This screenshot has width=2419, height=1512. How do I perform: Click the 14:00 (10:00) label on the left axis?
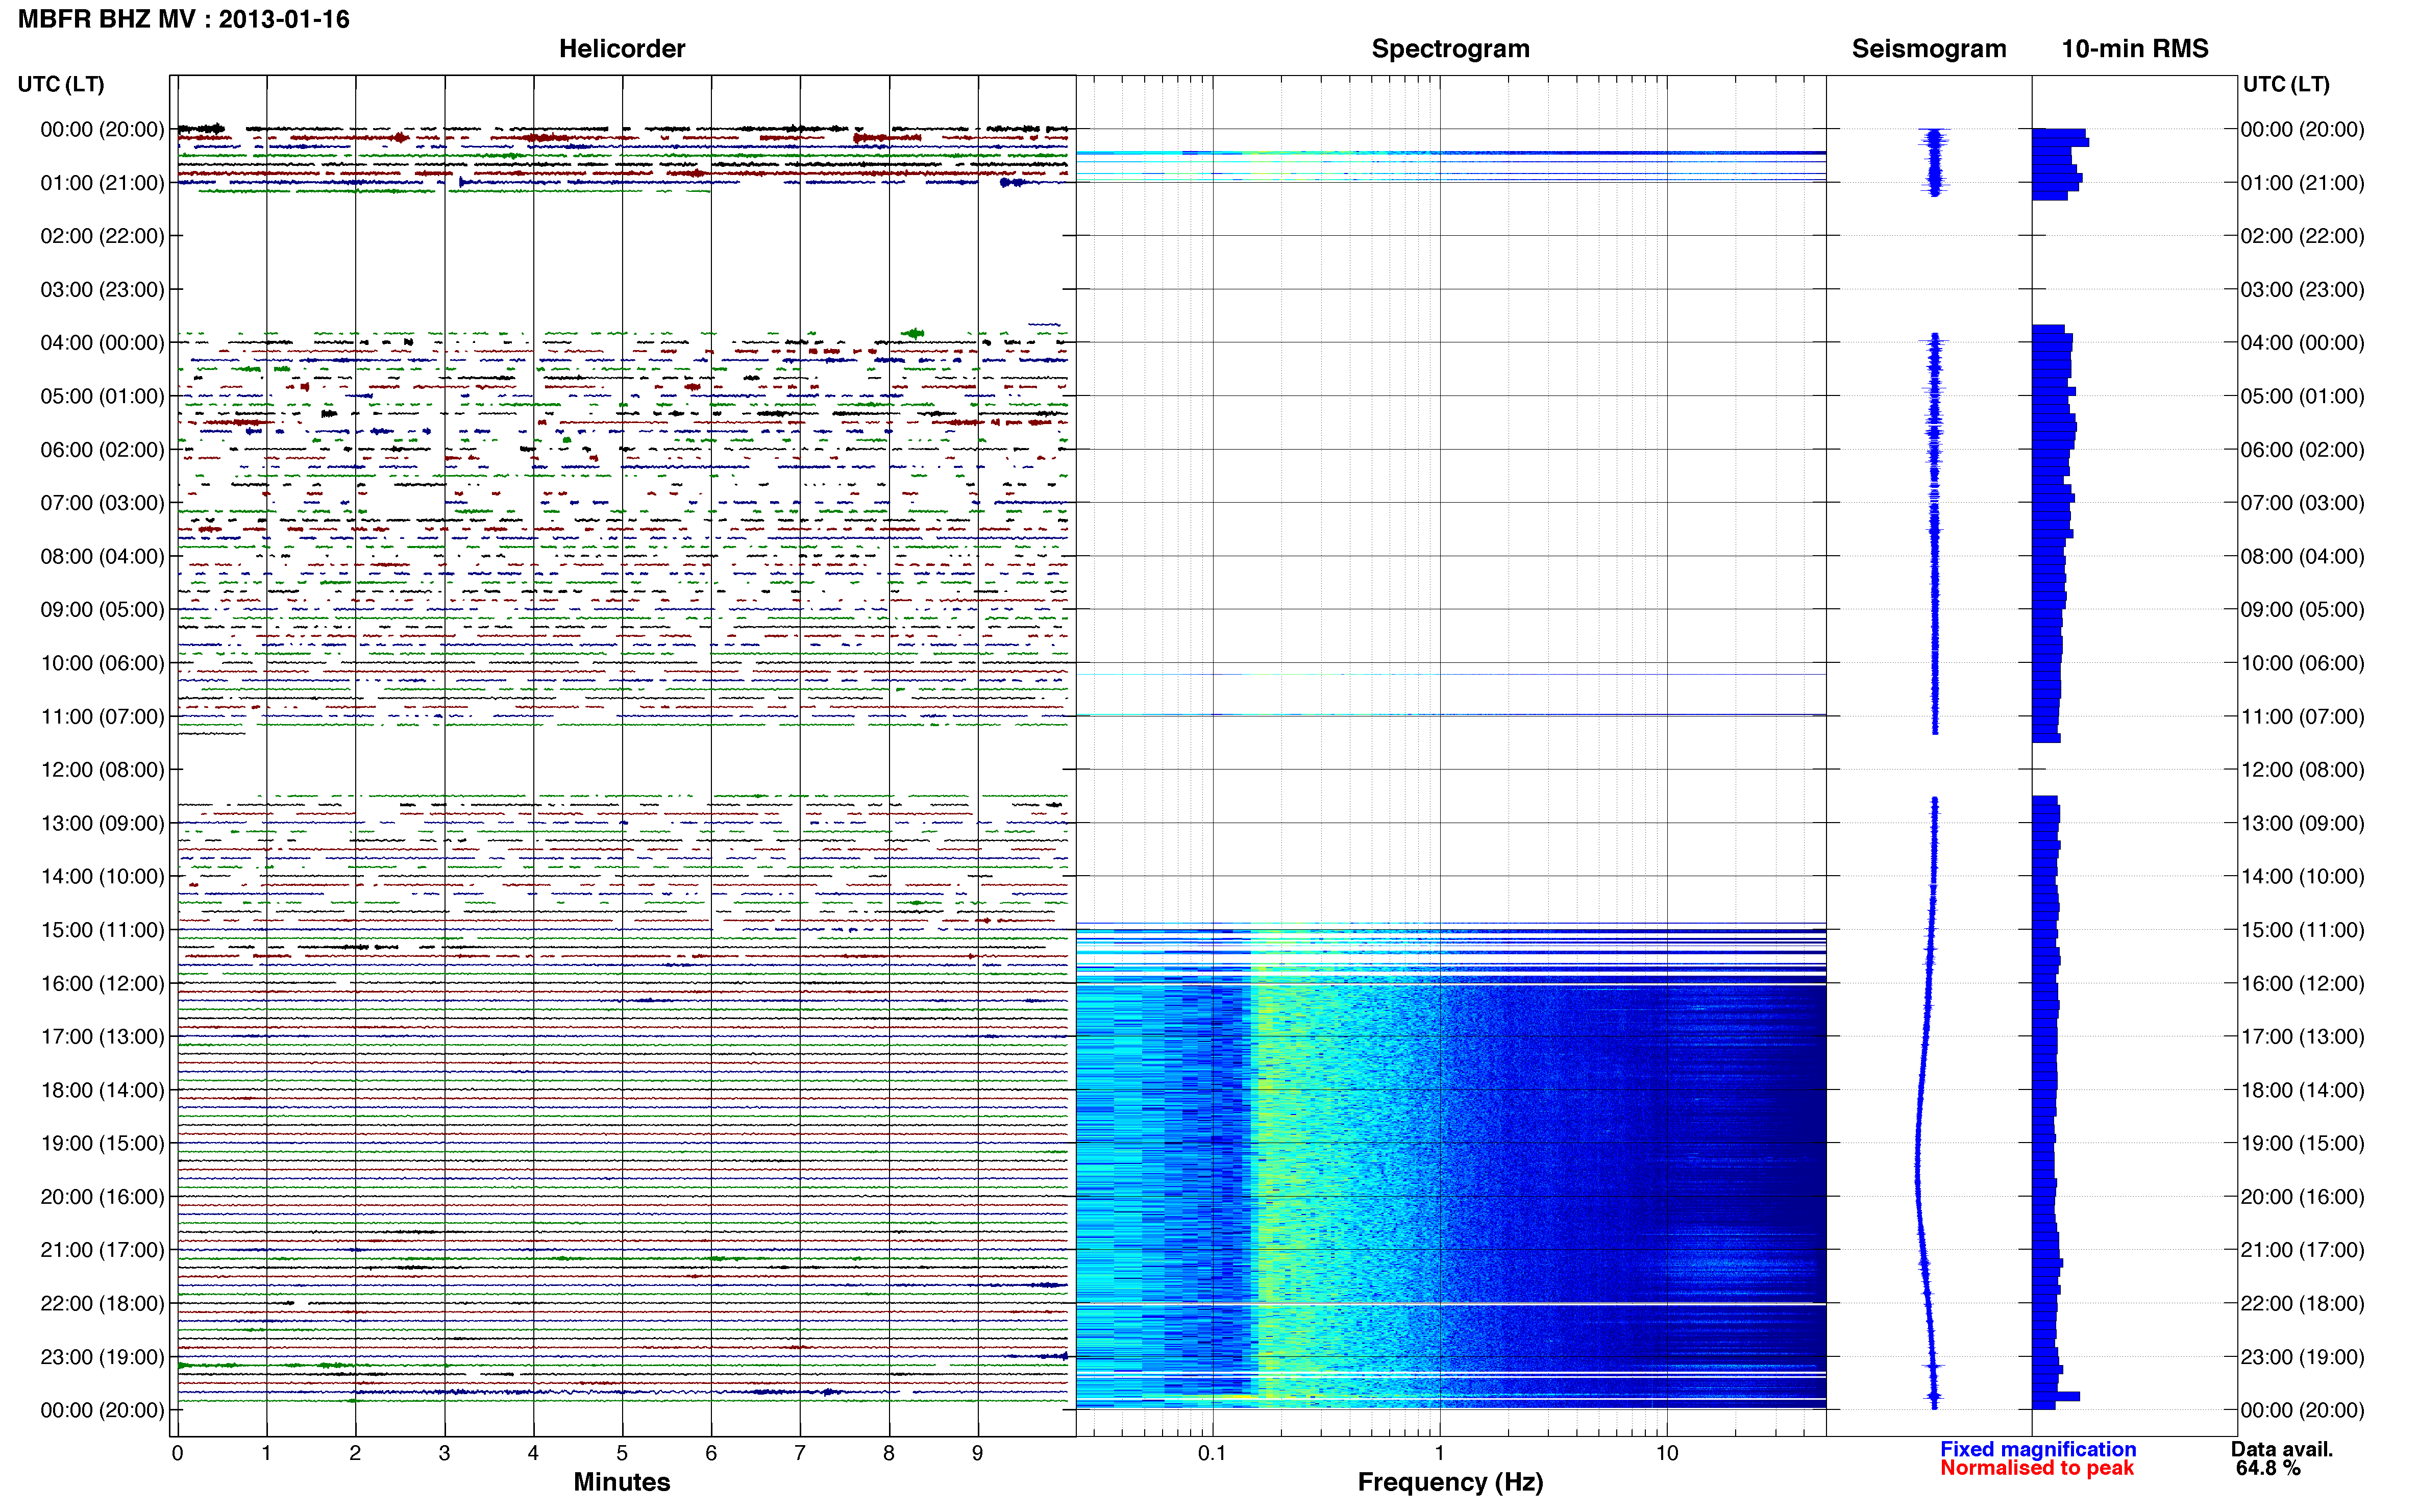pos(102,877)
